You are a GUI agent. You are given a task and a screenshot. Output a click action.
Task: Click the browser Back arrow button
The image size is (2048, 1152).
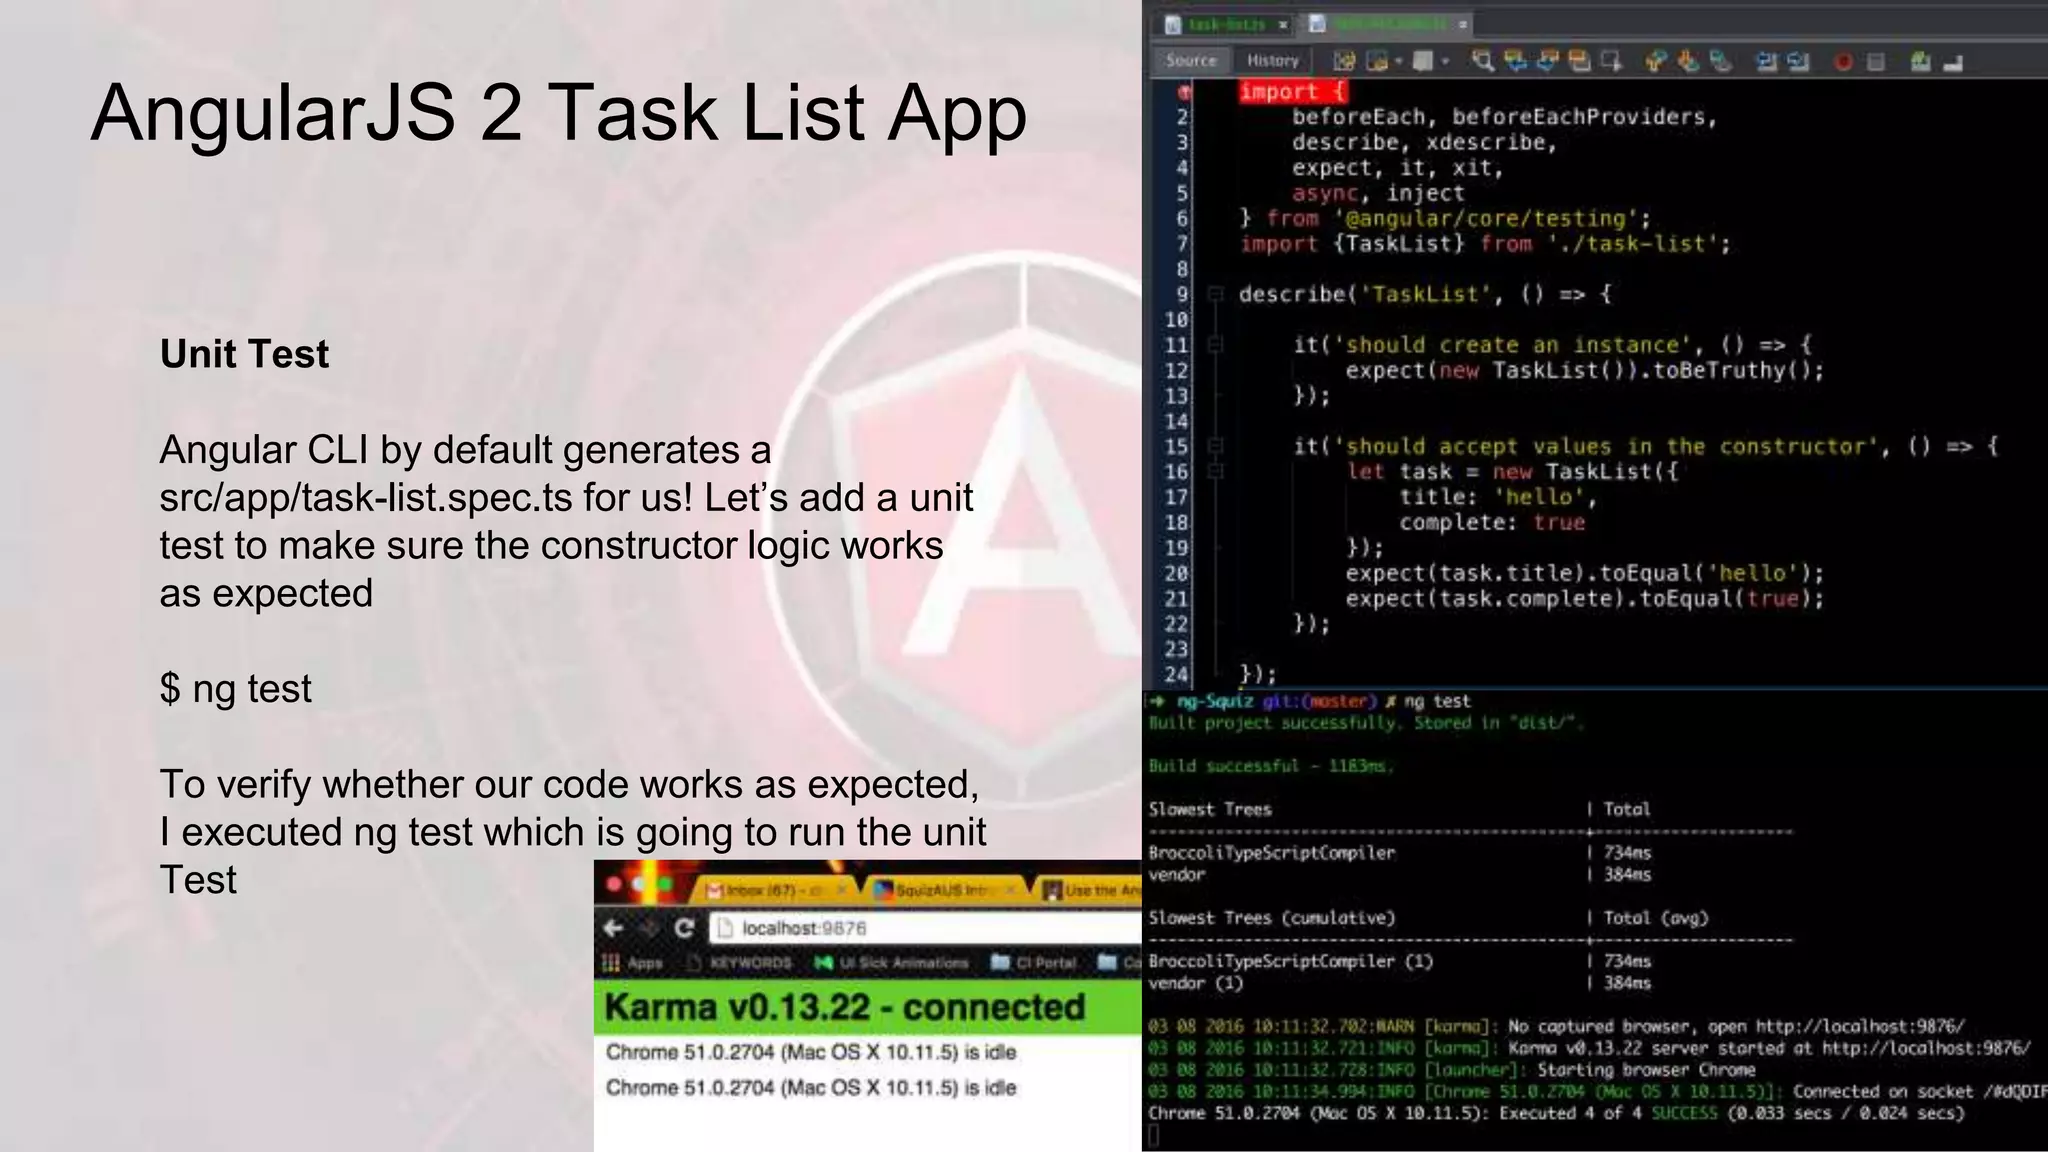(x=613, y=928)
